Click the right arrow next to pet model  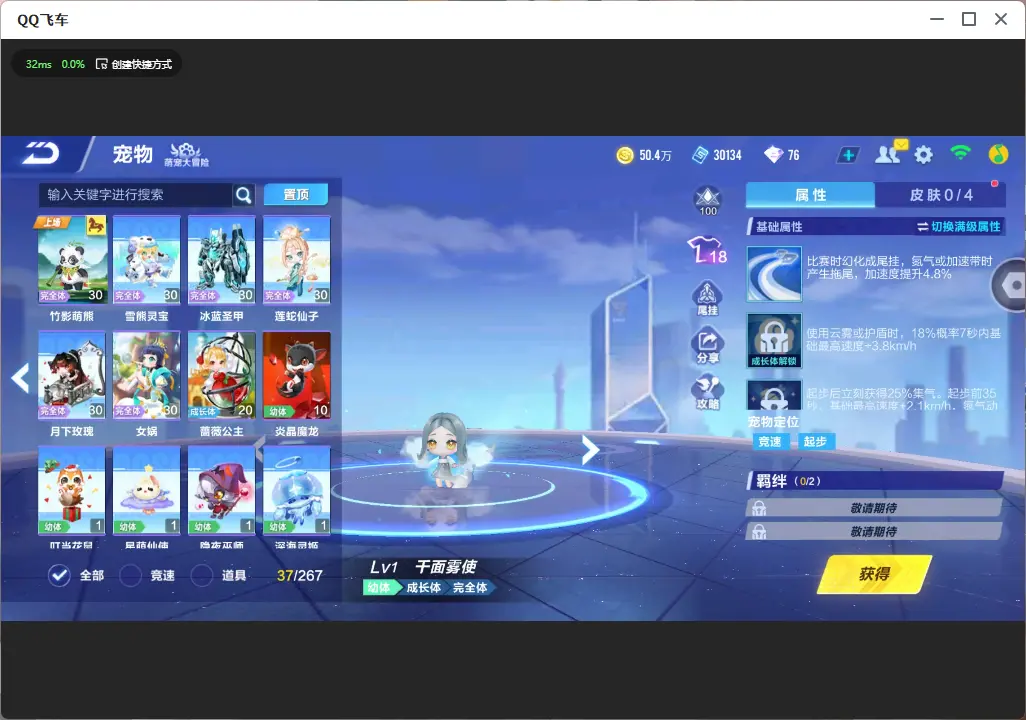click(590, 450)
